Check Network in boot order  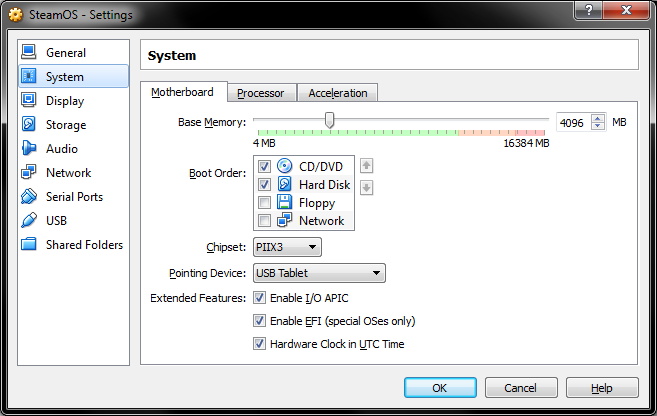pyautogui.click(x=264, y=220)
